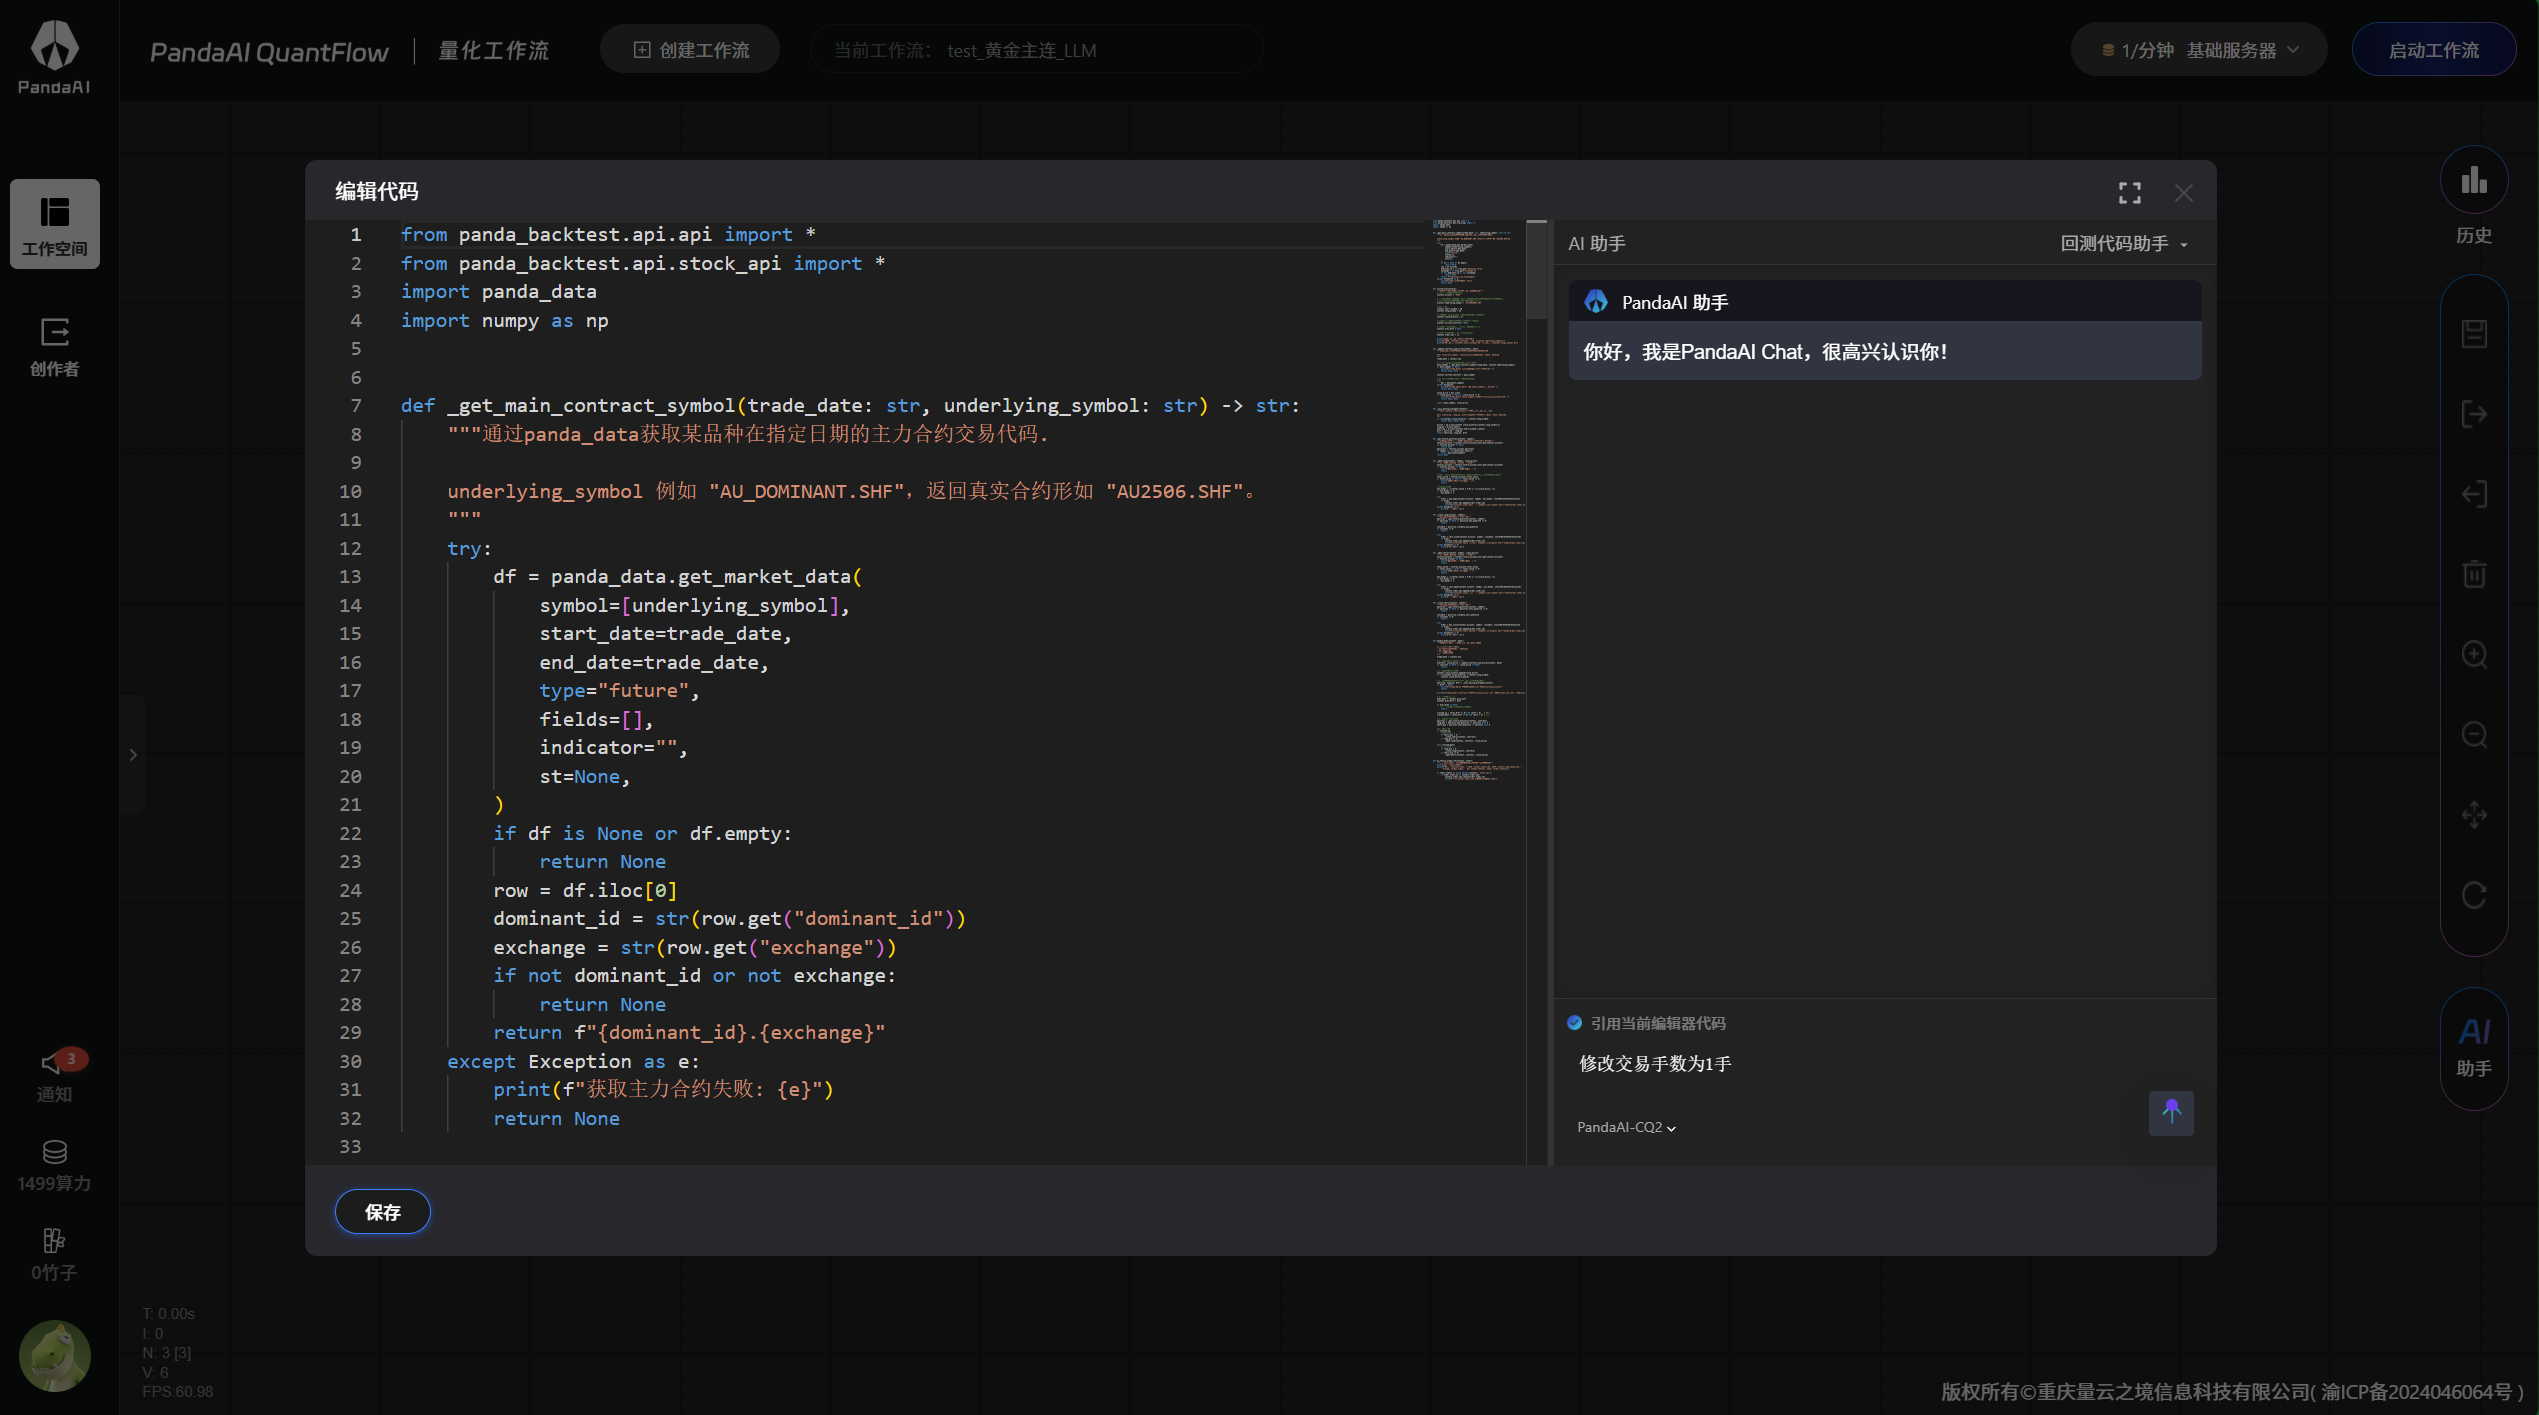Click the 保存 save button

pyautogui.click(x=382, y=1212)
